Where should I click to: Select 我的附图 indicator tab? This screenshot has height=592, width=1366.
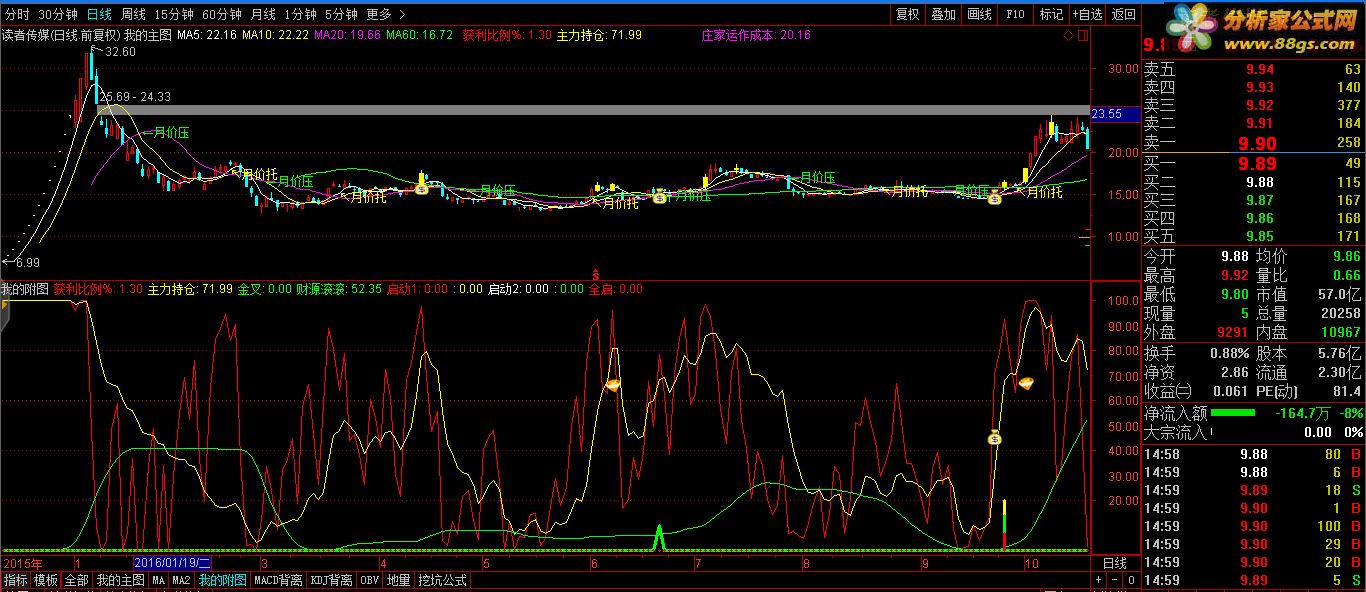[222, 580]
